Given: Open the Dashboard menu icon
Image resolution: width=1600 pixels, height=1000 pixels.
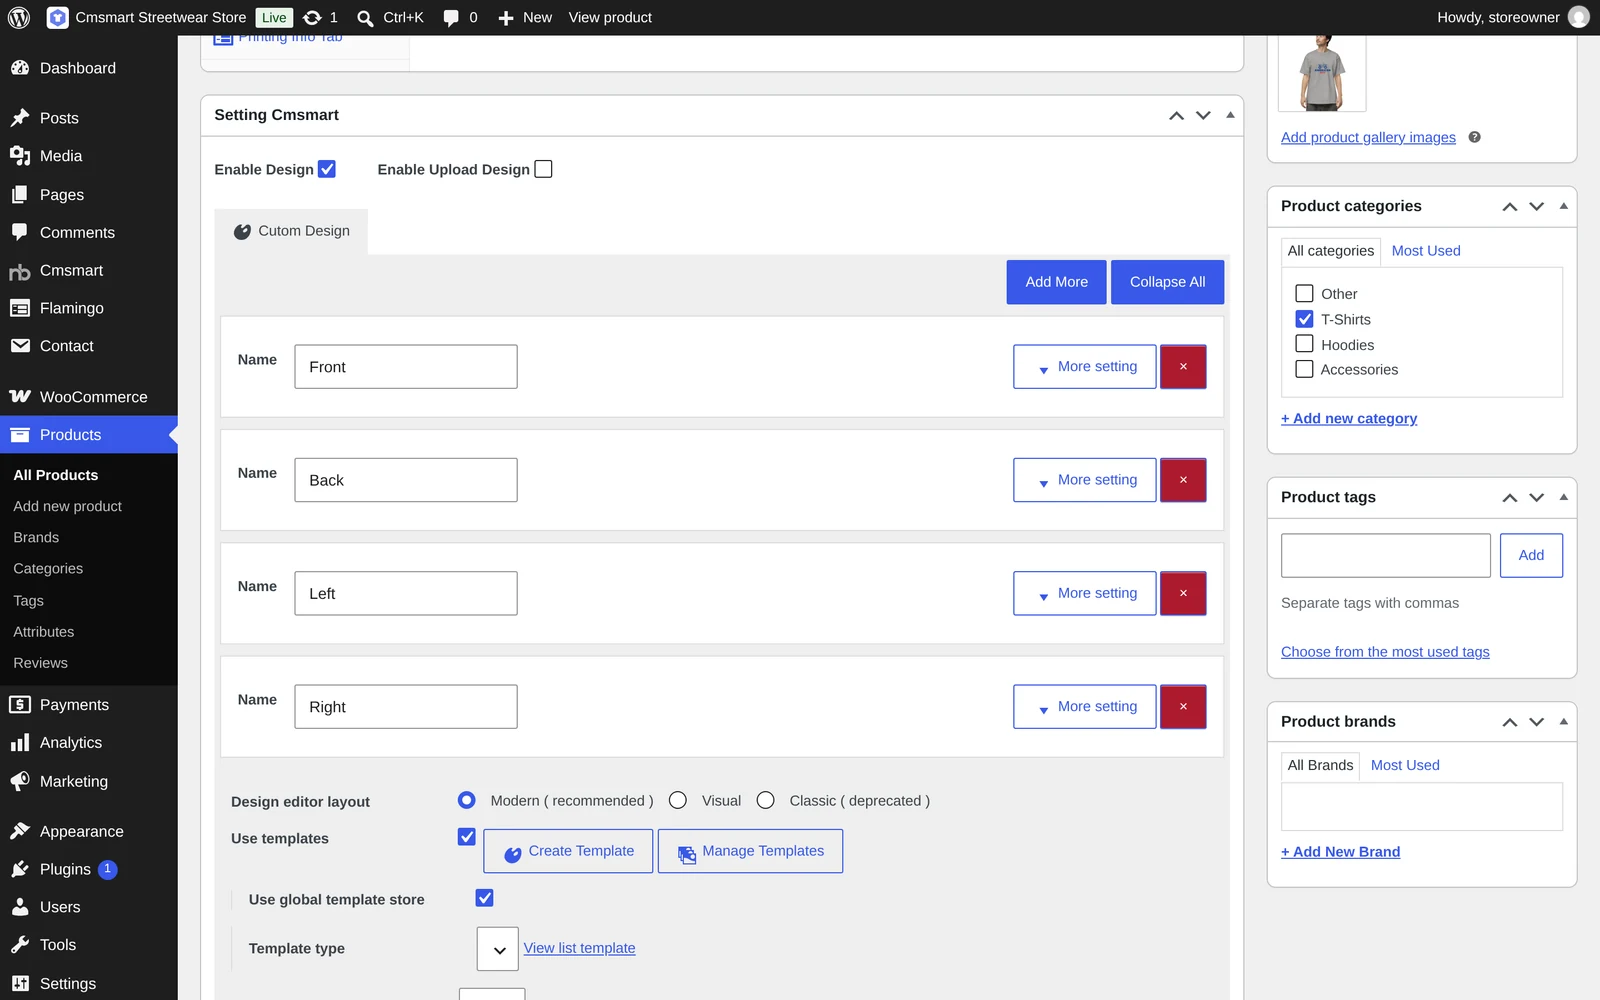Looking at the screenshot, I should point(20,68).
